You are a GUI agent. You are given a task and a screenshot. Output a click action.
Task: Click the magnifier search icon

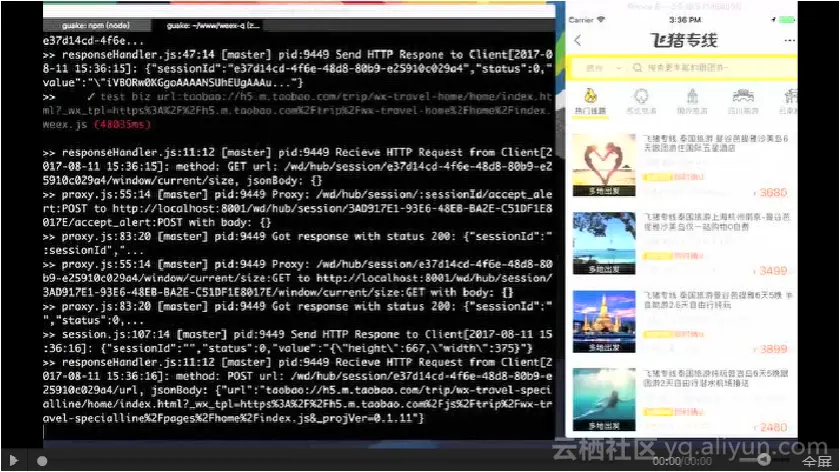point(637,68)
